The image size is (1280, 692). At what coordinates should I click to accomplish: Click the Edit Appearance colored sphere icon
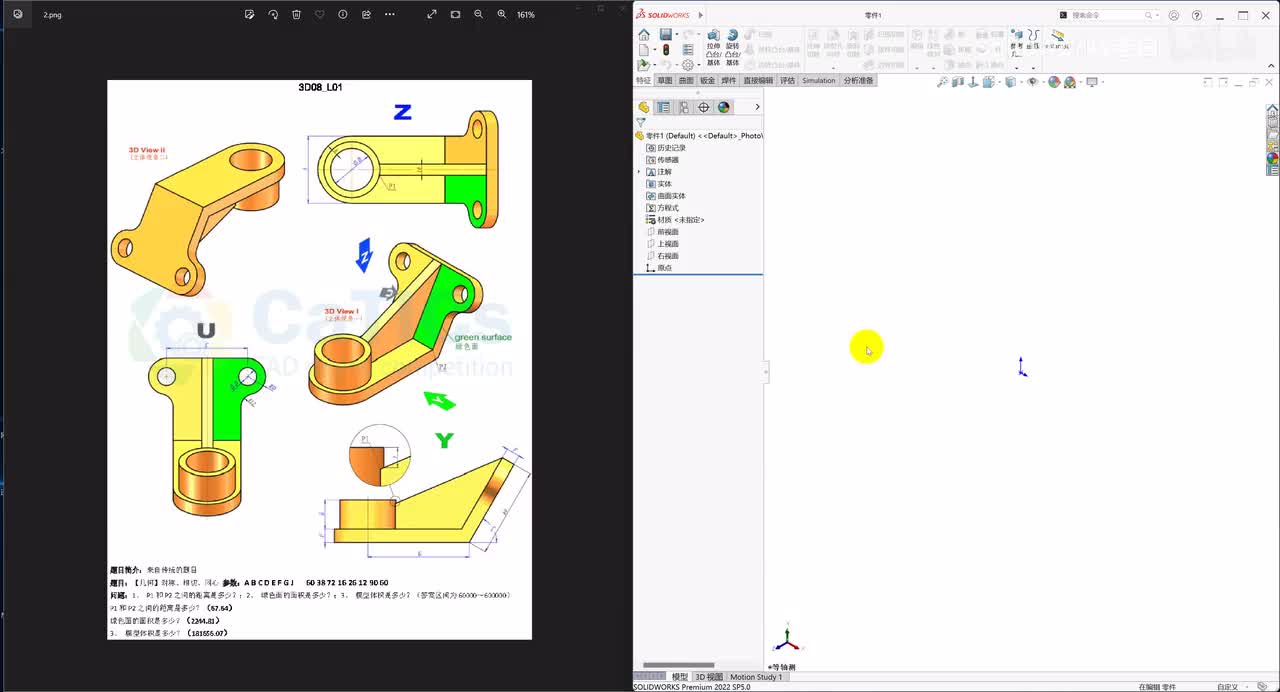[1054, 82]
